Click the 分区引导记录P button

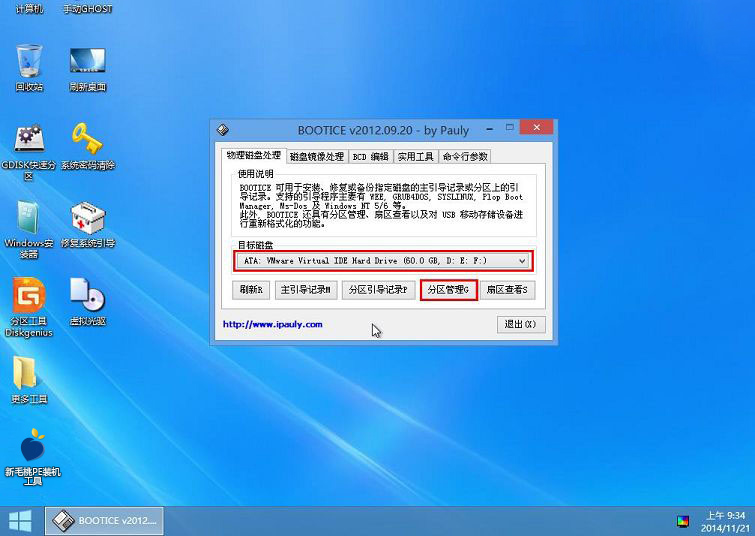[x=378, y=290]
